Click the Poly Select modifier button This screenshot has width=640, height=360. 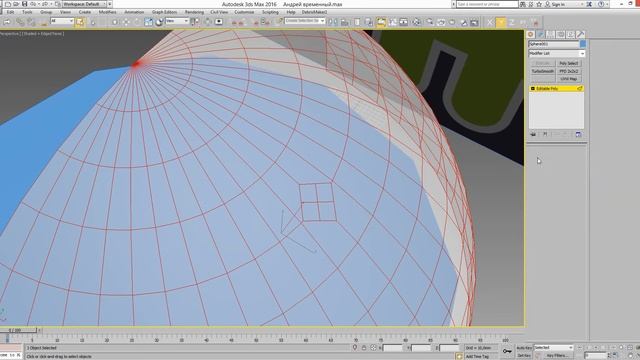569,63
